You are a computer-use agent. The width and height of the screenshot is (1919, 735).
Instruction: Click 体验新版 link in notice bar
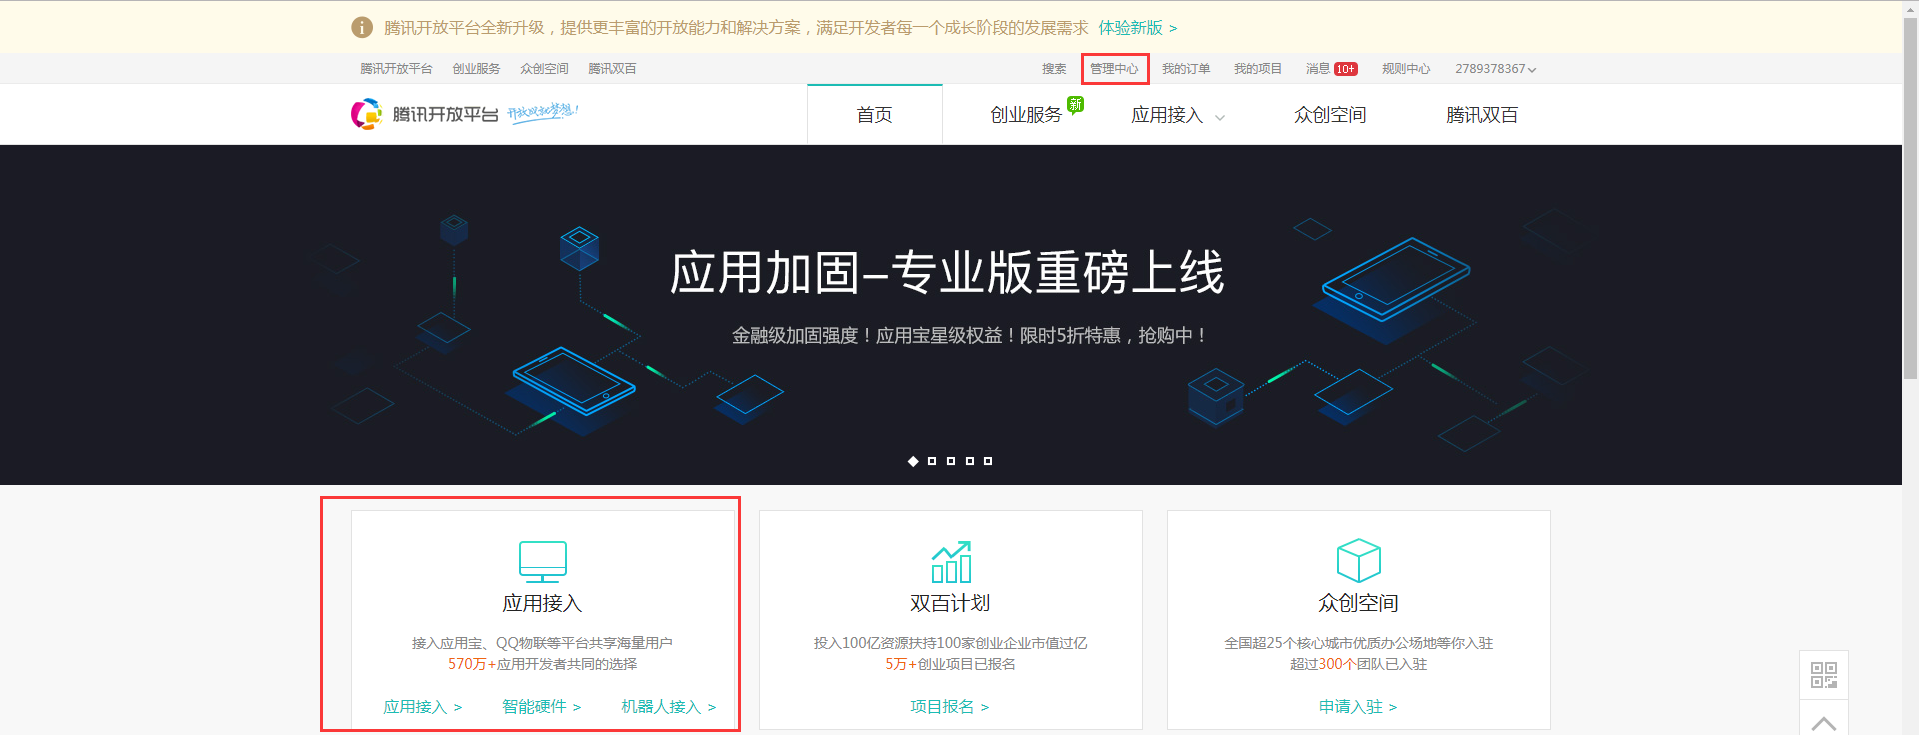click(1138, 28)
